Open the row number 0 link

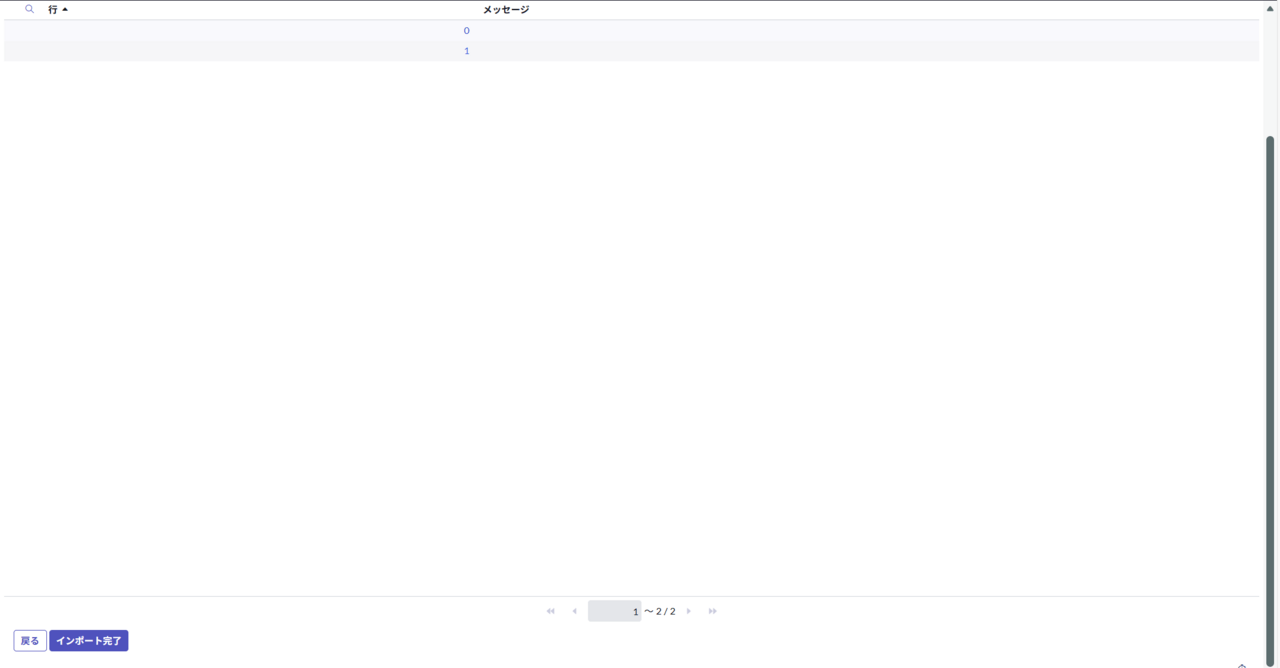point(466,31)
